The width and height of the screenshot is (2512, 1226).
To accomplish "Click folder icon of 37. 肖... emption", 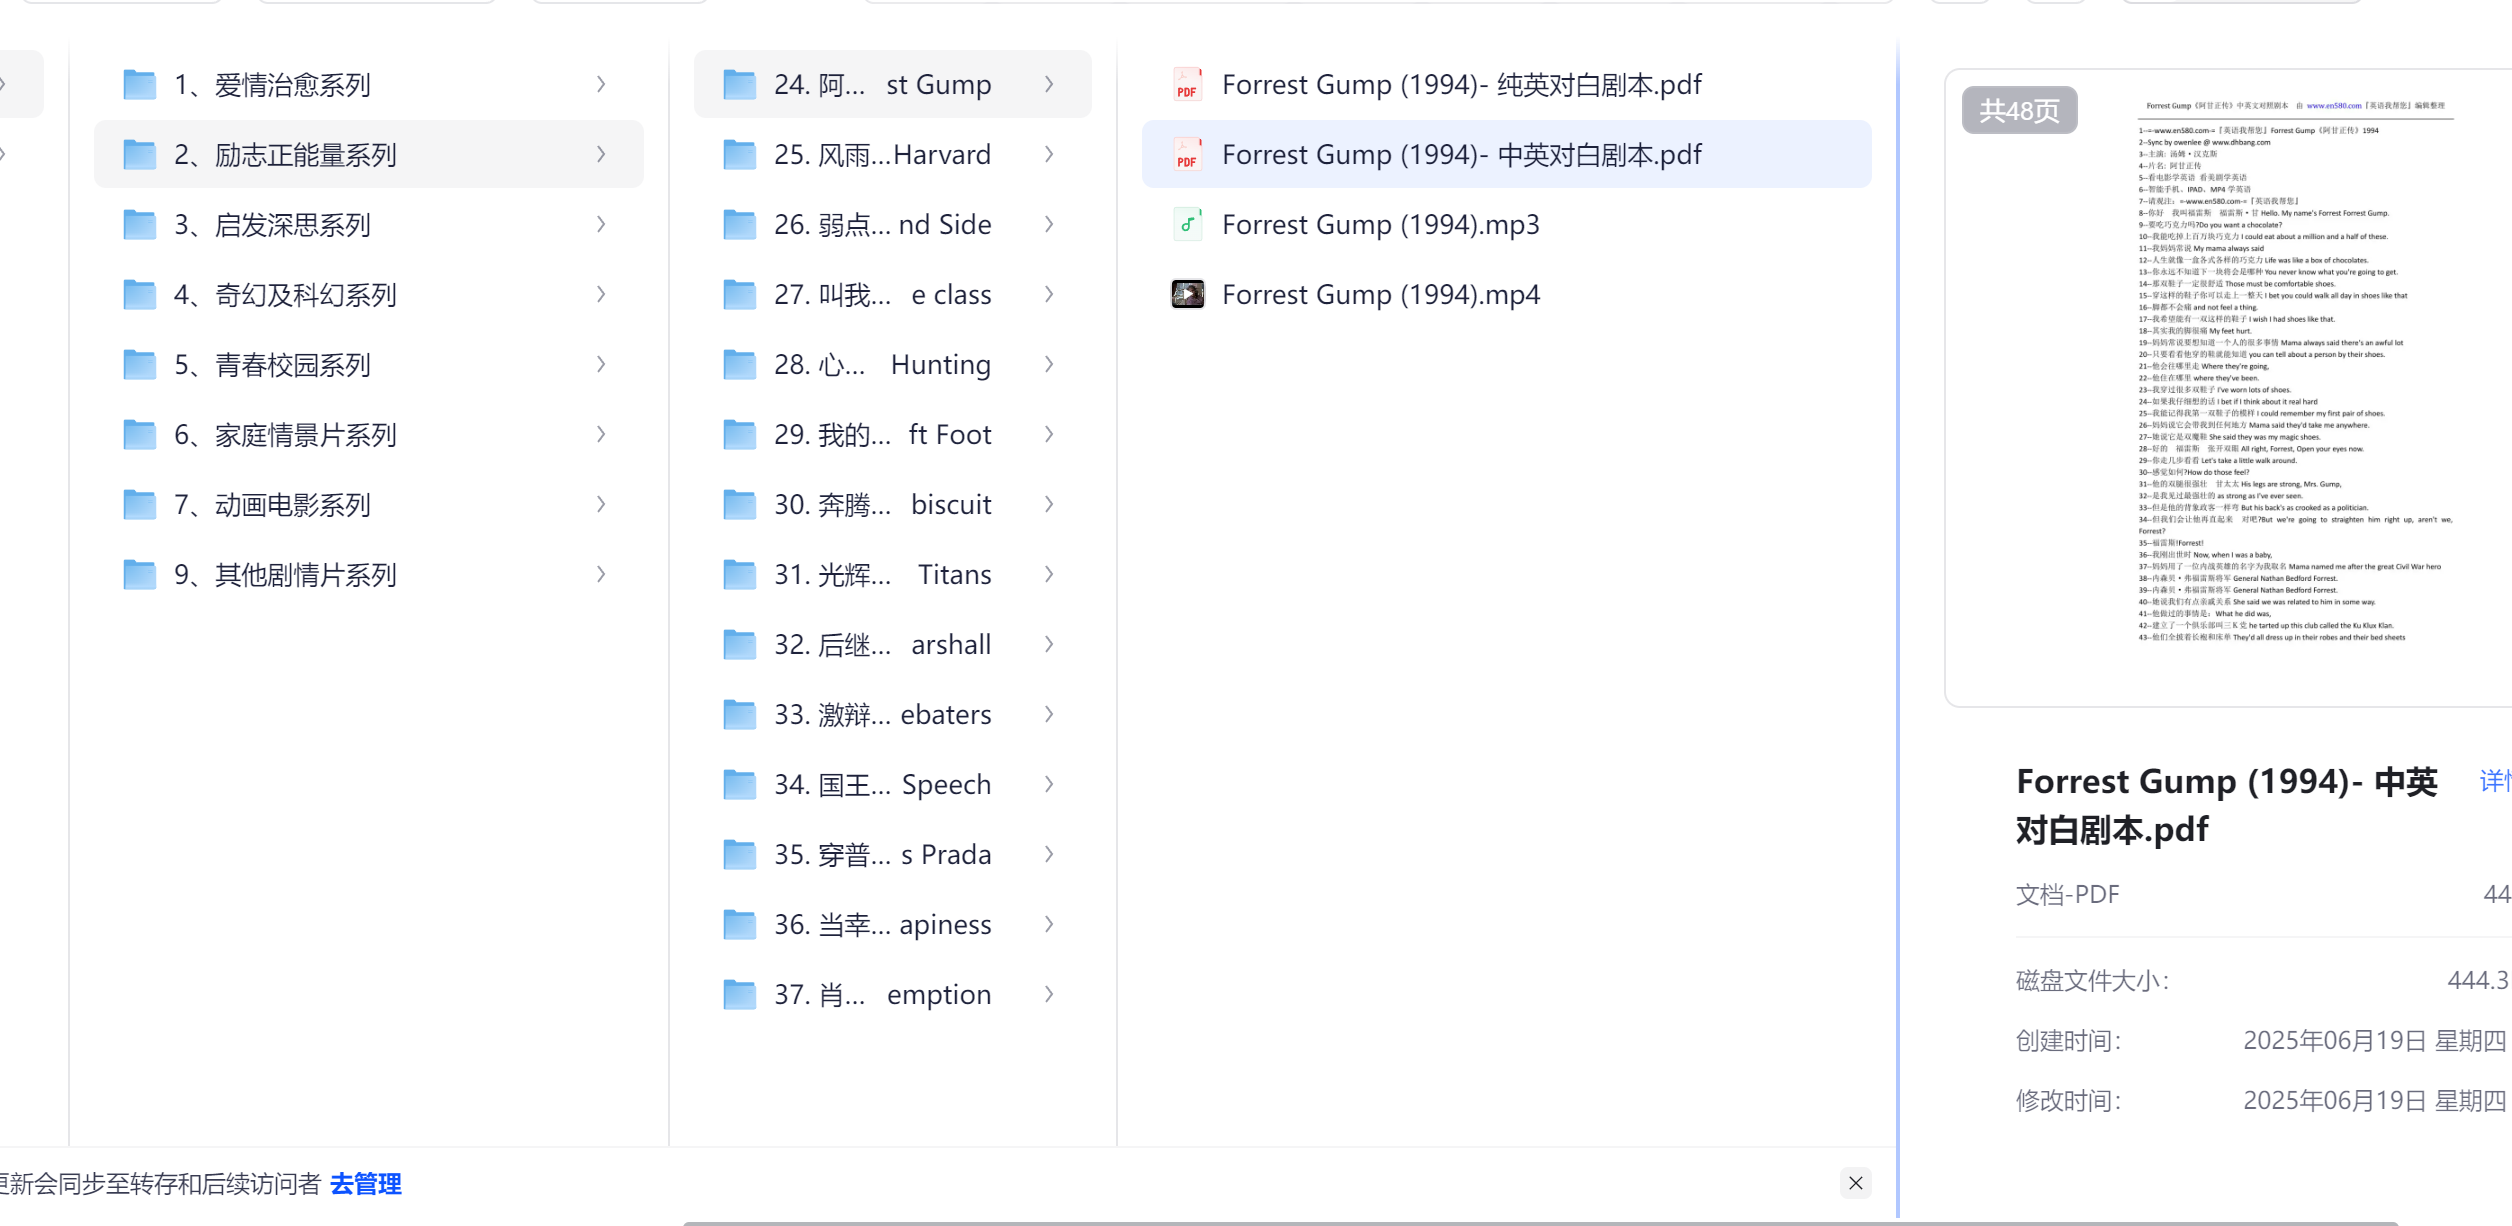I will tap(739, 995).
